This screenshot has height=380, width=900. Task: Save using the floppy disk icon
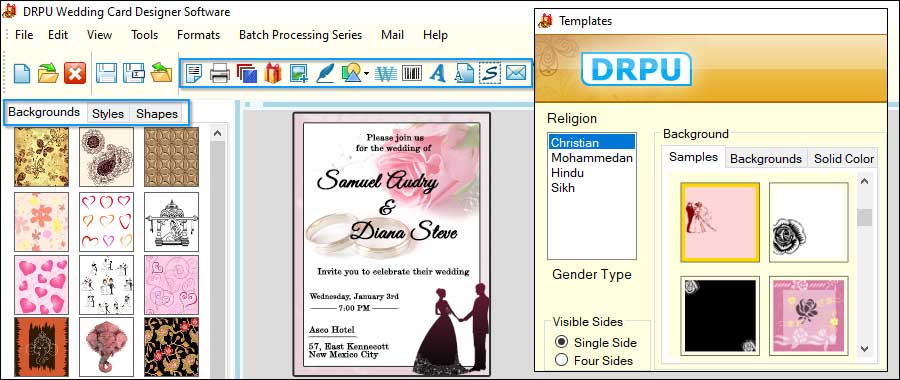[106, 73]
